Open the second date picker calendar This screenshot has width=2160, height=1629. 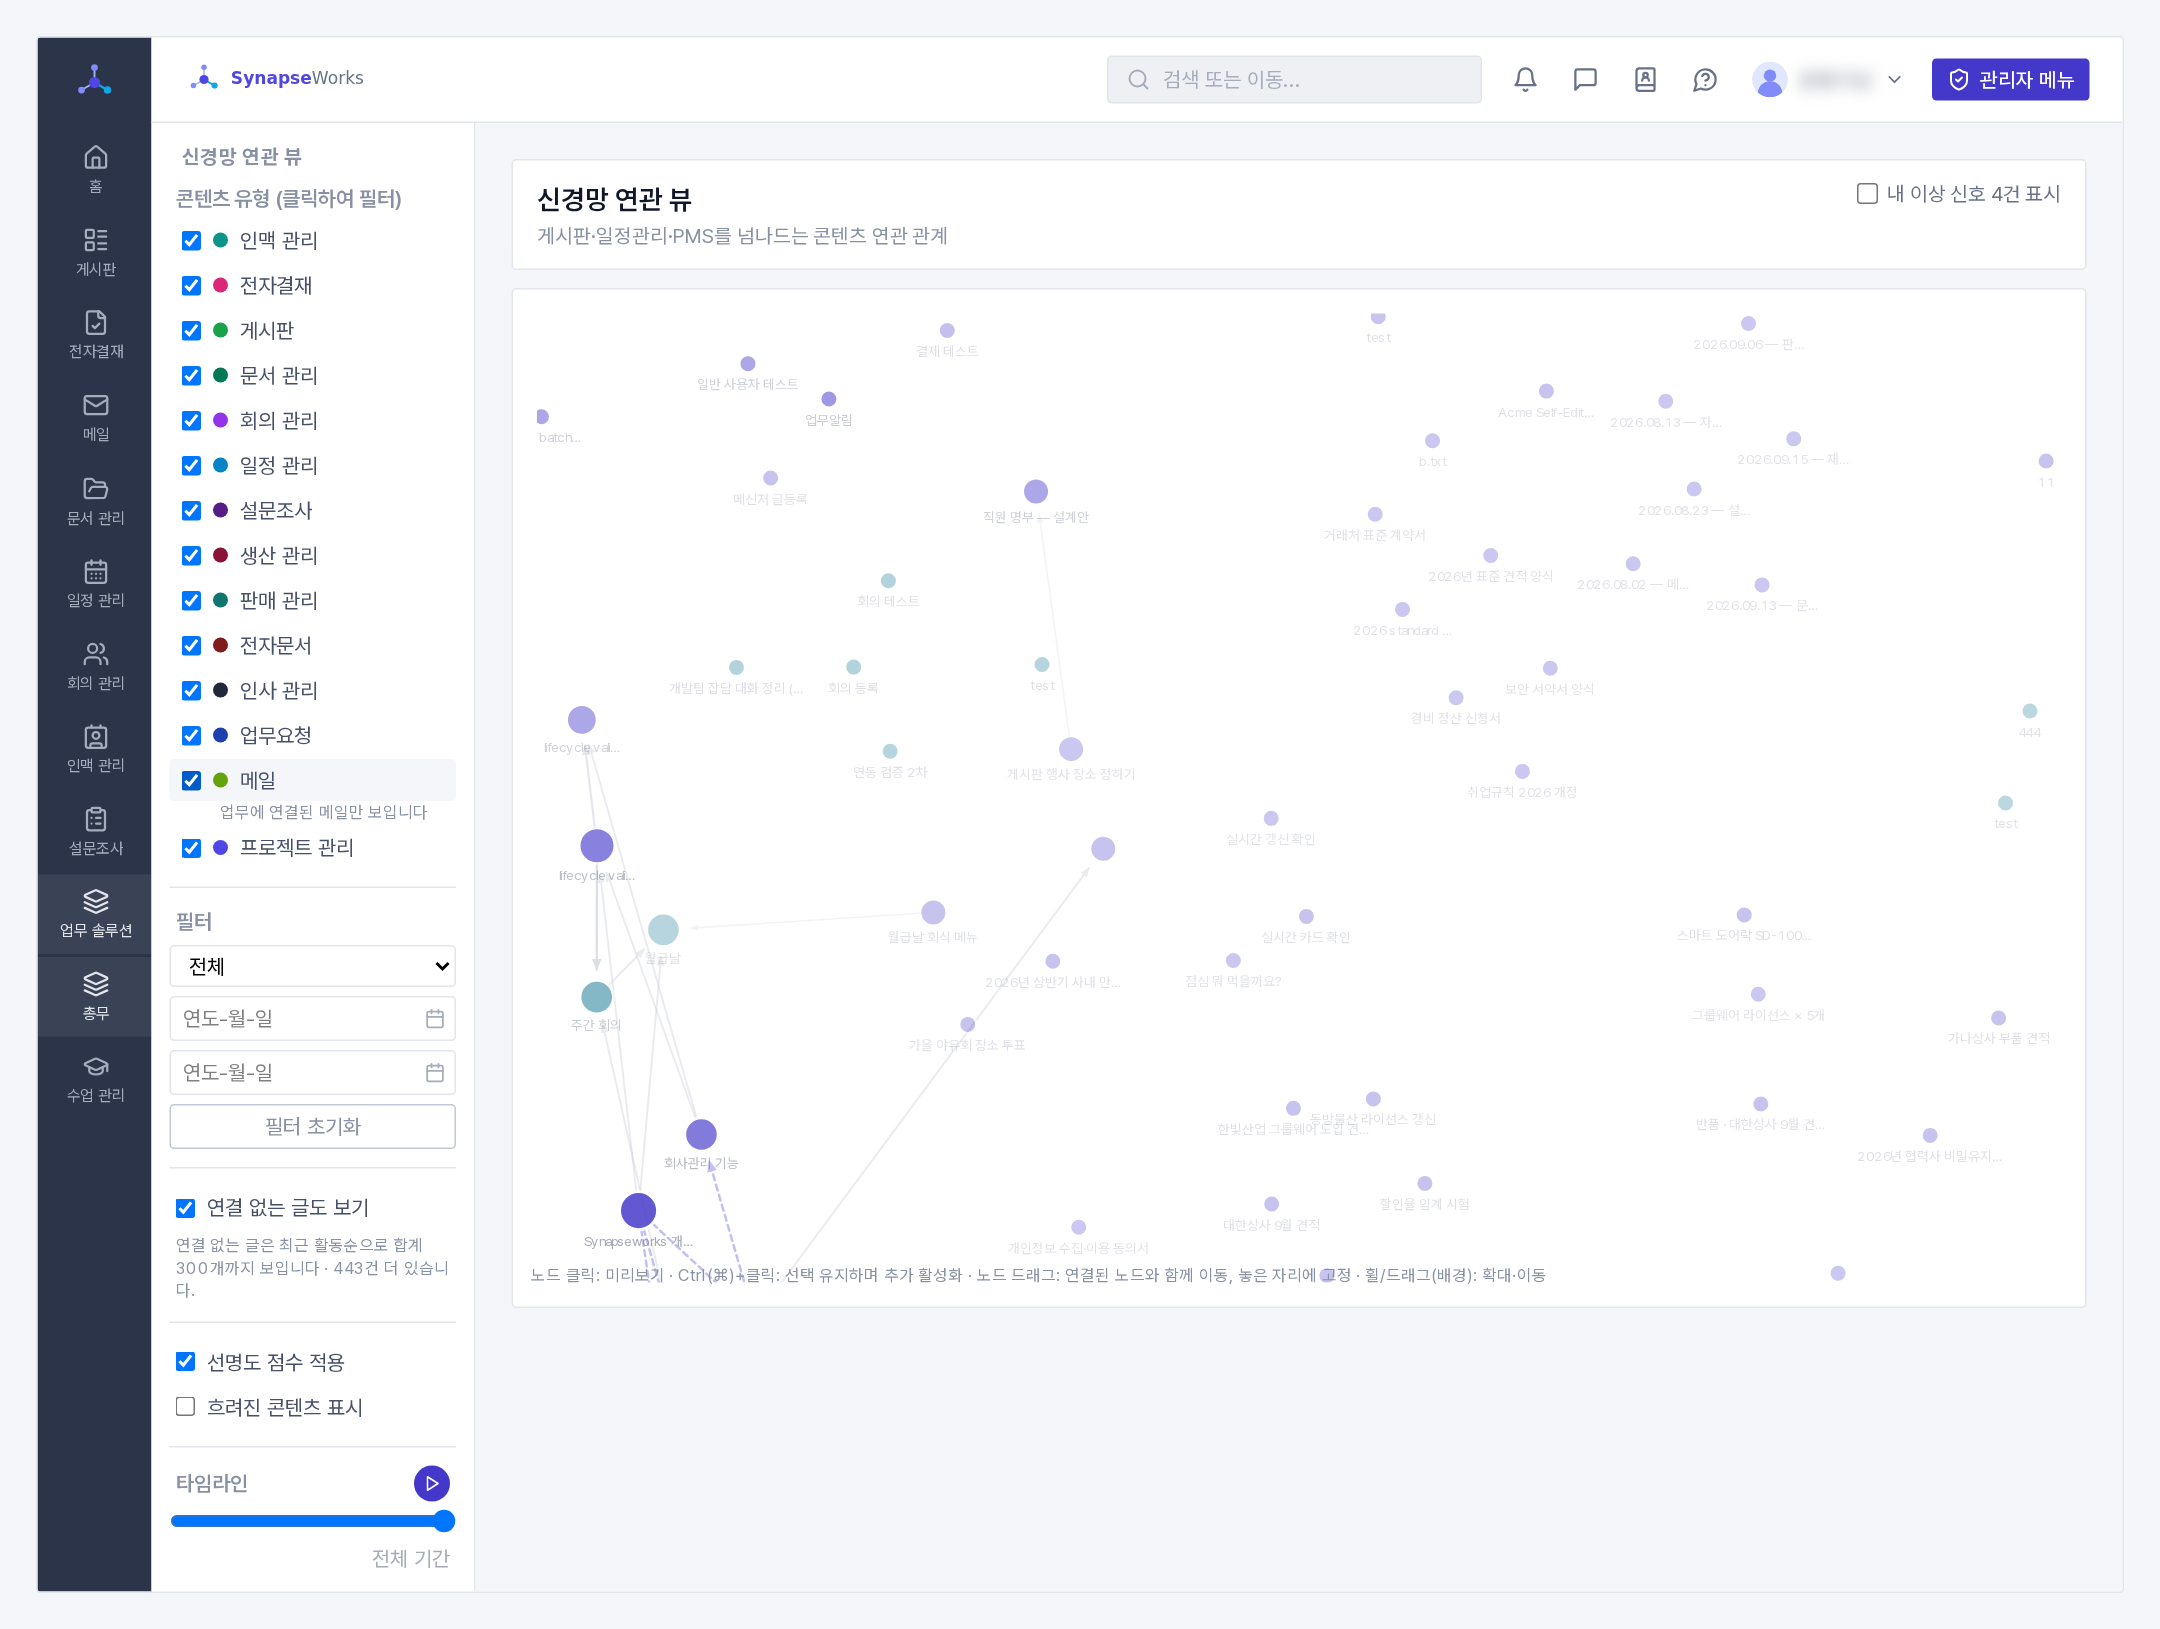[x=435, y=1072]
